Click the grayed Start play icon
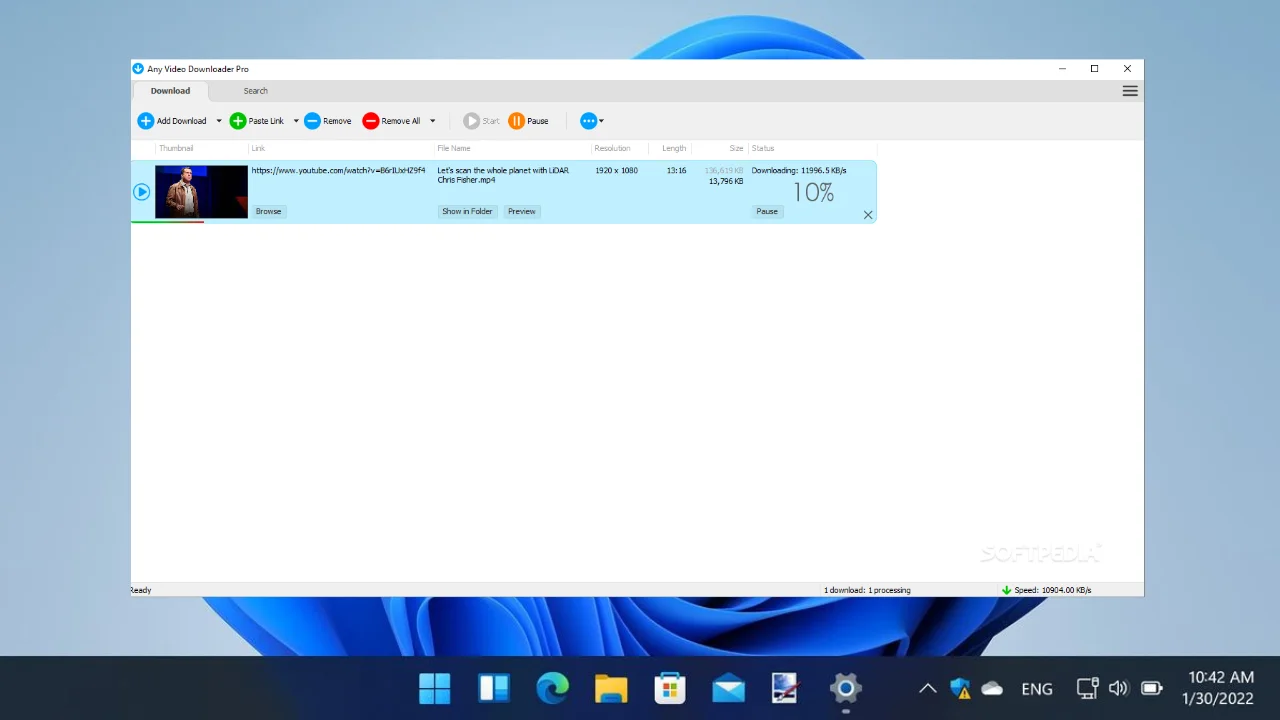The image size is (1280, 720). point(471,121)
